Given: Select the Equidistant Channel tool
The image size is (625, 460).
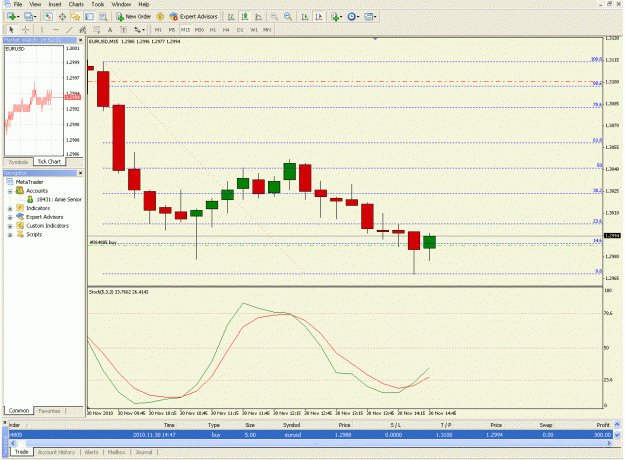Looking at the screenshot, I should [83, 29].
